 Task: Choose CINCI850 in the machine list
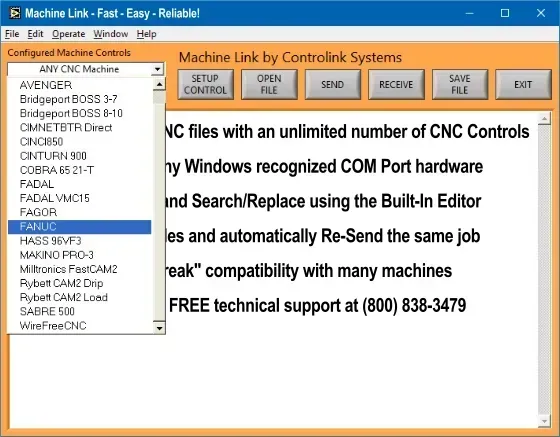(x=79, y=141)
